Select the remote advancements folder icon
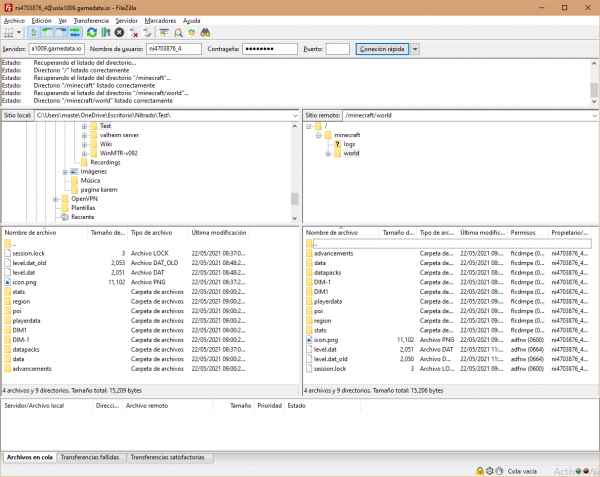The height and width of the screenshot is (477, 600). (x=309, y=253)
